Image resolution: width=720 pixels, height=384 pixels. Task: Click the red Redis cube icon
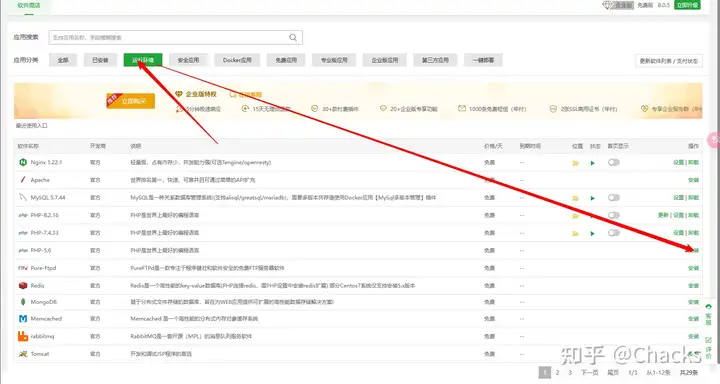(x=23, y=285)
